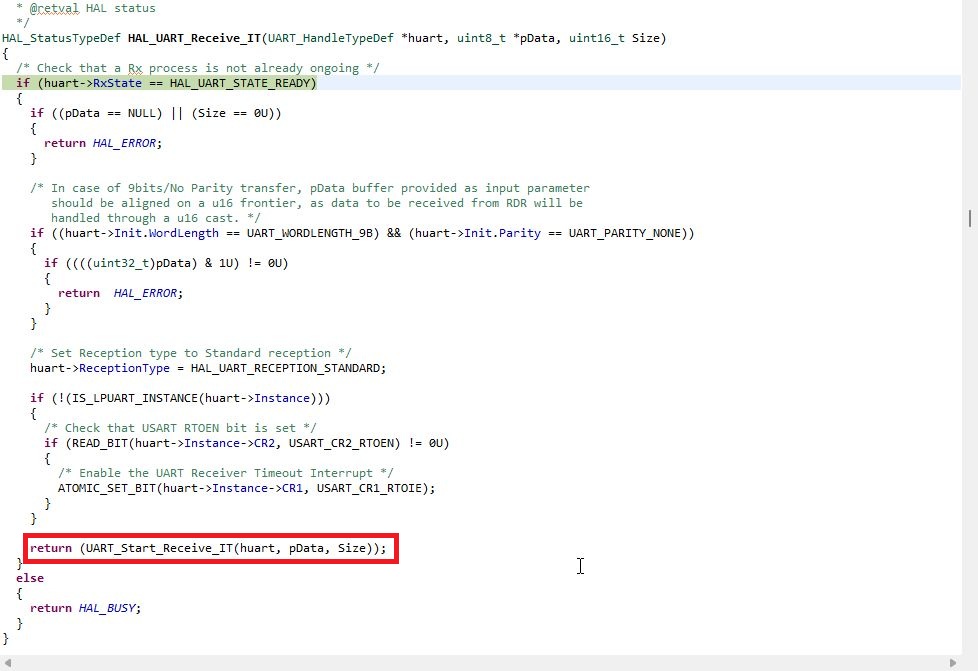This screenshot has height=671, width=978.
Task: Click the left arrow of horizontal scrollbar
Action: tap(7, 663)
